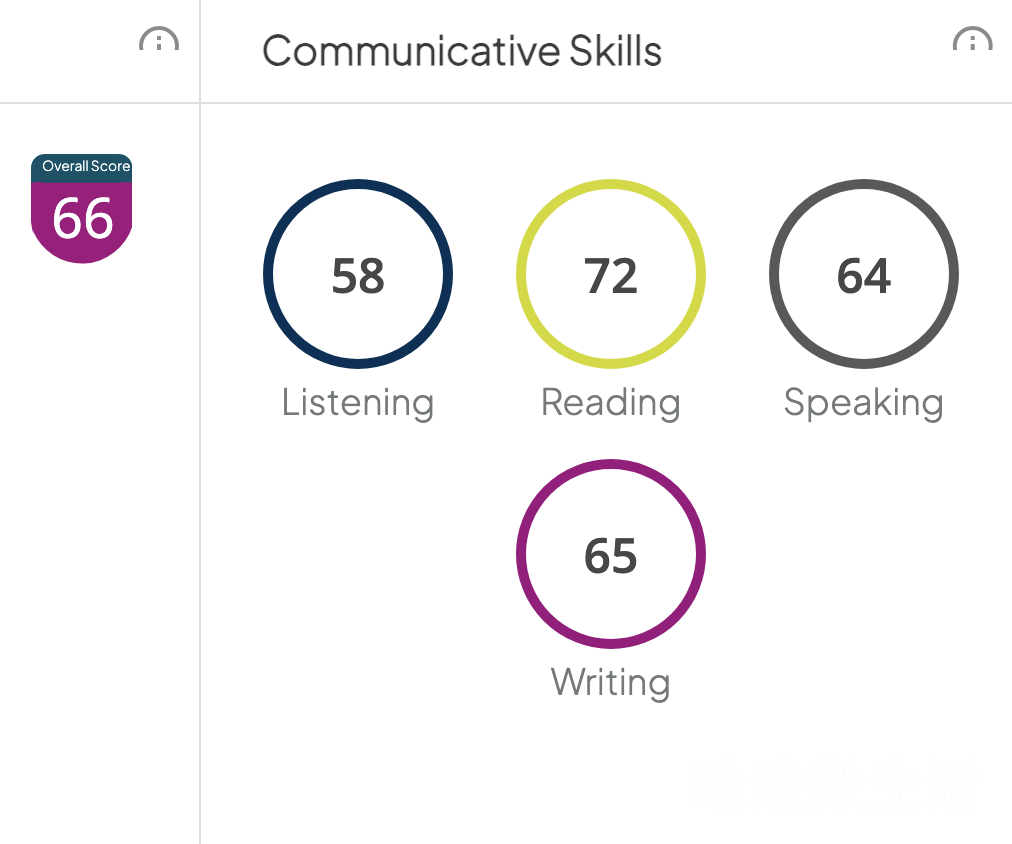Viewport: 1012px width, 844px height.
Task: Click the info icon in the left panel
Action: pos(158,41)
